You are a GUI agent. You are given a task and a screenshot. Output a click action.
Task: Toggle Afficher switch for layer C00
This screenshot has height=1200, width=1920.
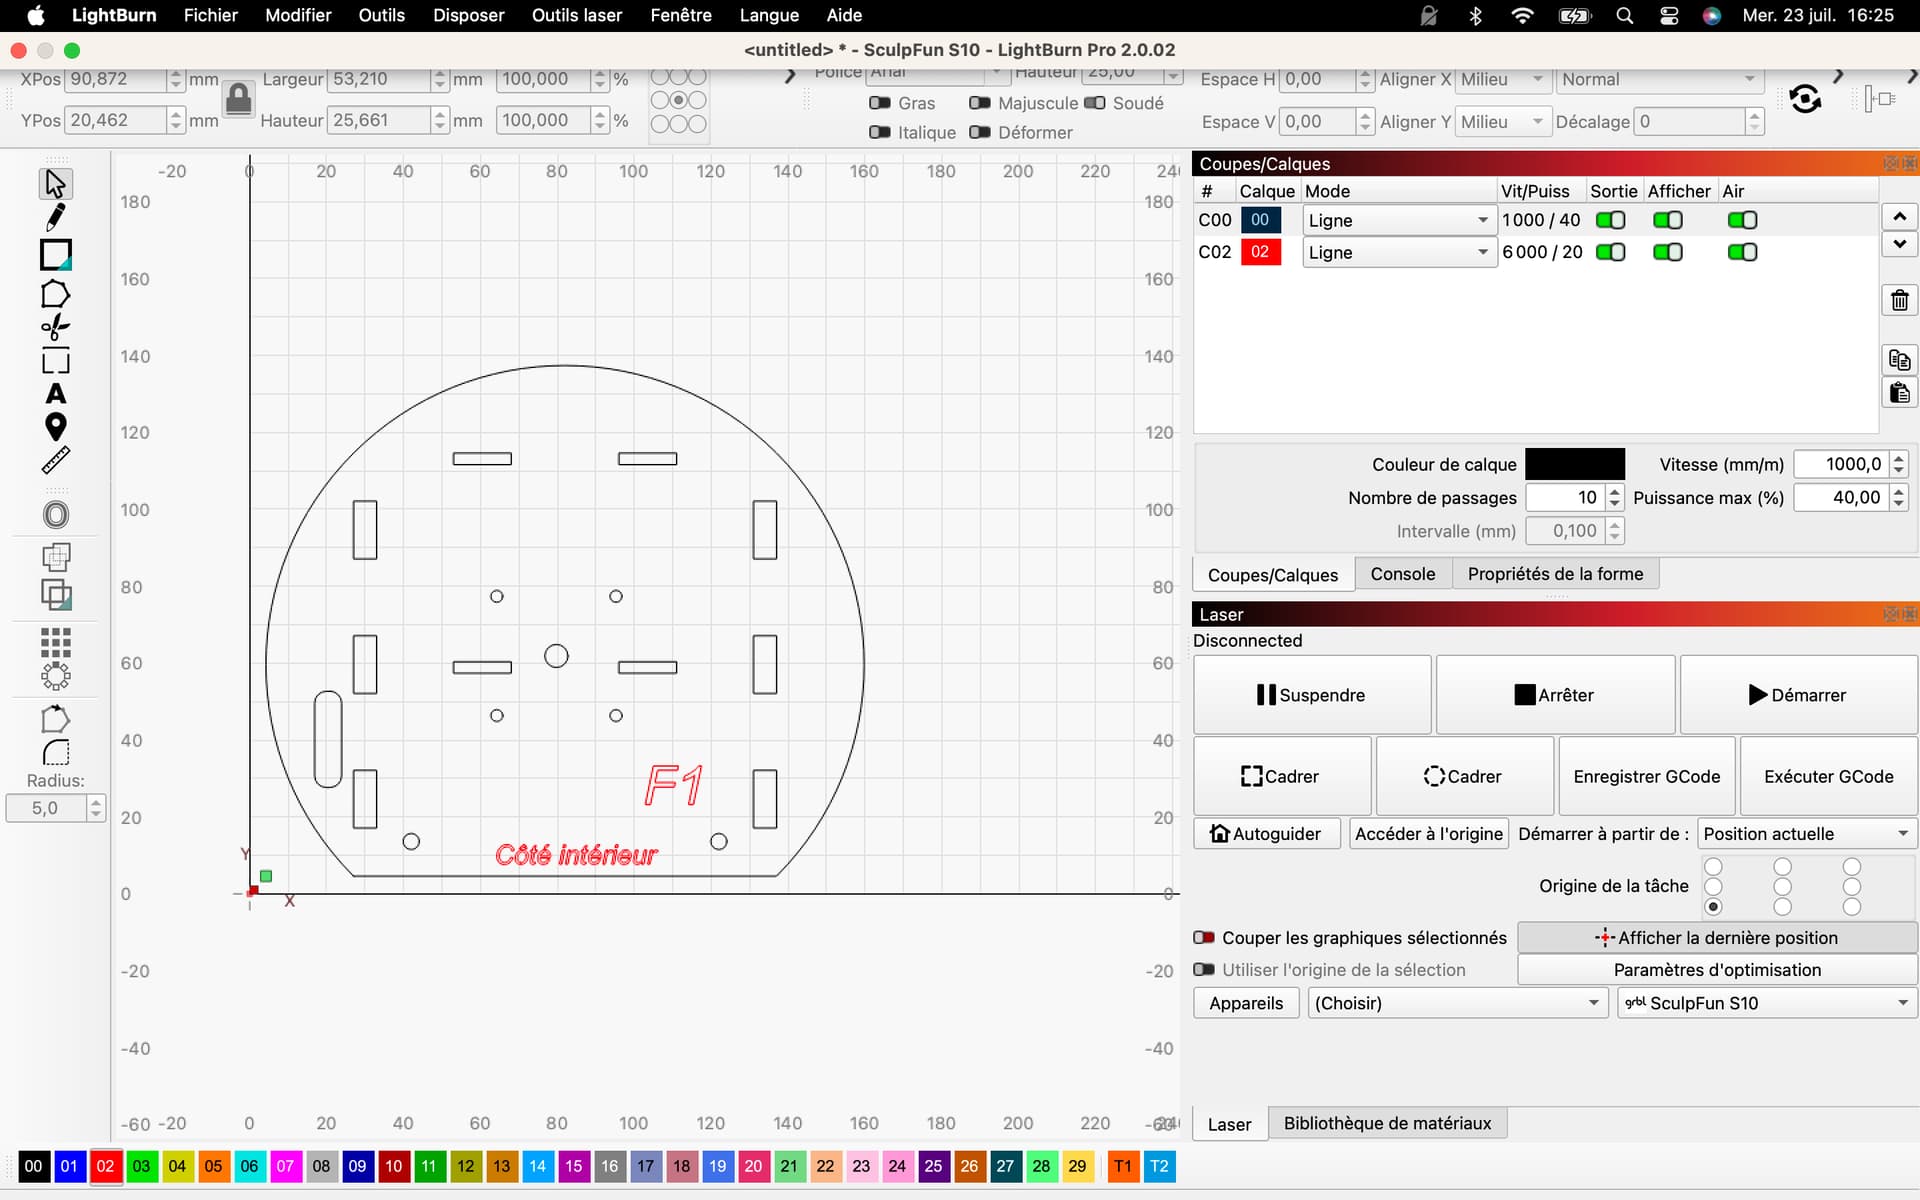tap(1667, 220)
